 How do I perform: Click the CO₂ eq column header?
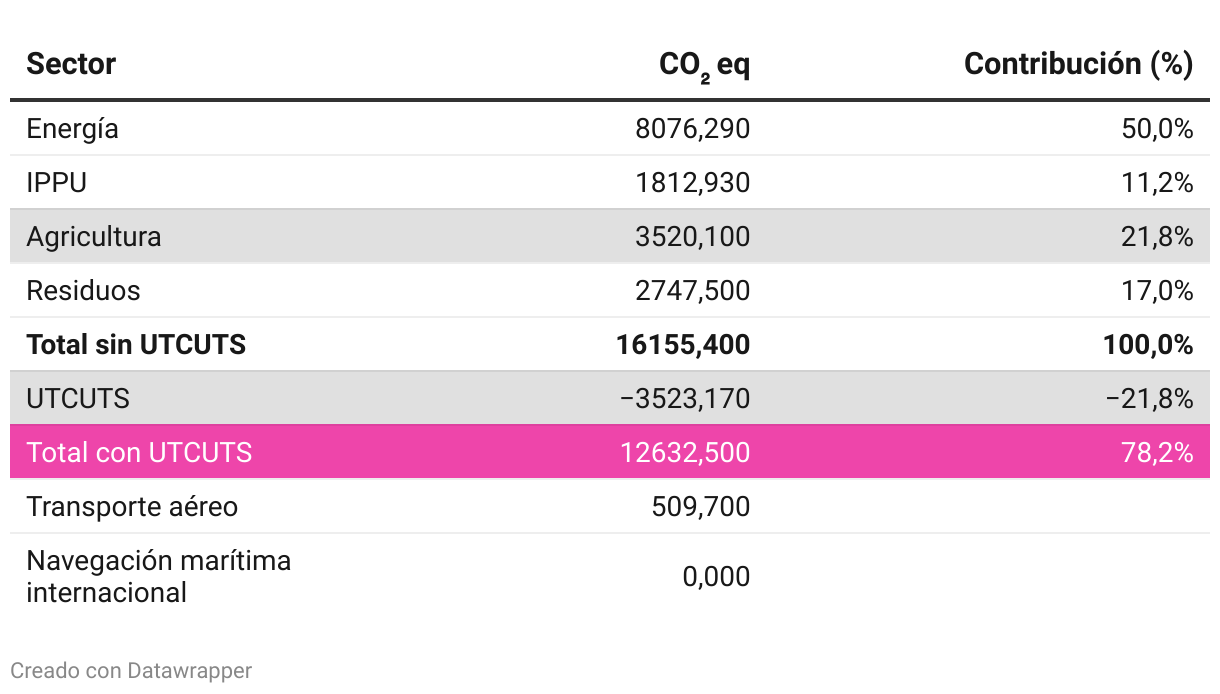click(x=704, y=65)
